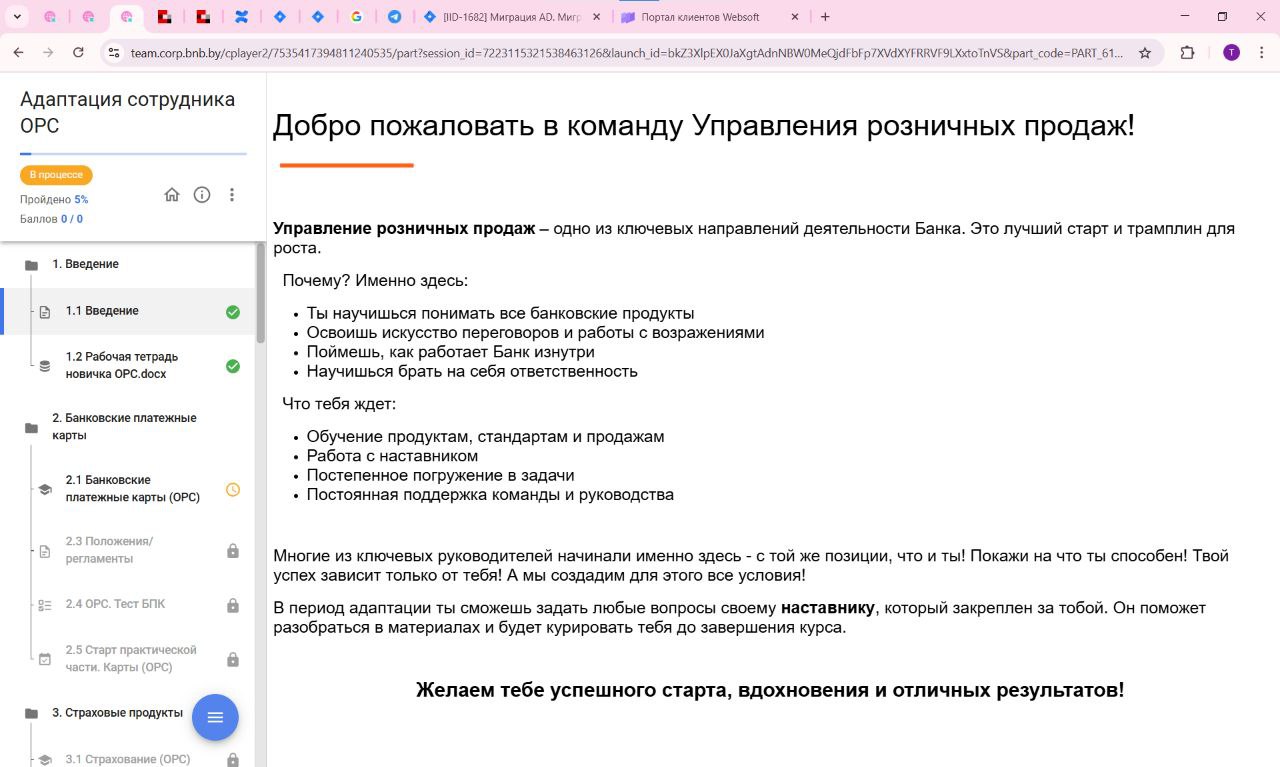This screenshot has width=1280, height=767.
Task: Click green checkmark next to 1.1 Введение
Action: [x=233, y=312]
